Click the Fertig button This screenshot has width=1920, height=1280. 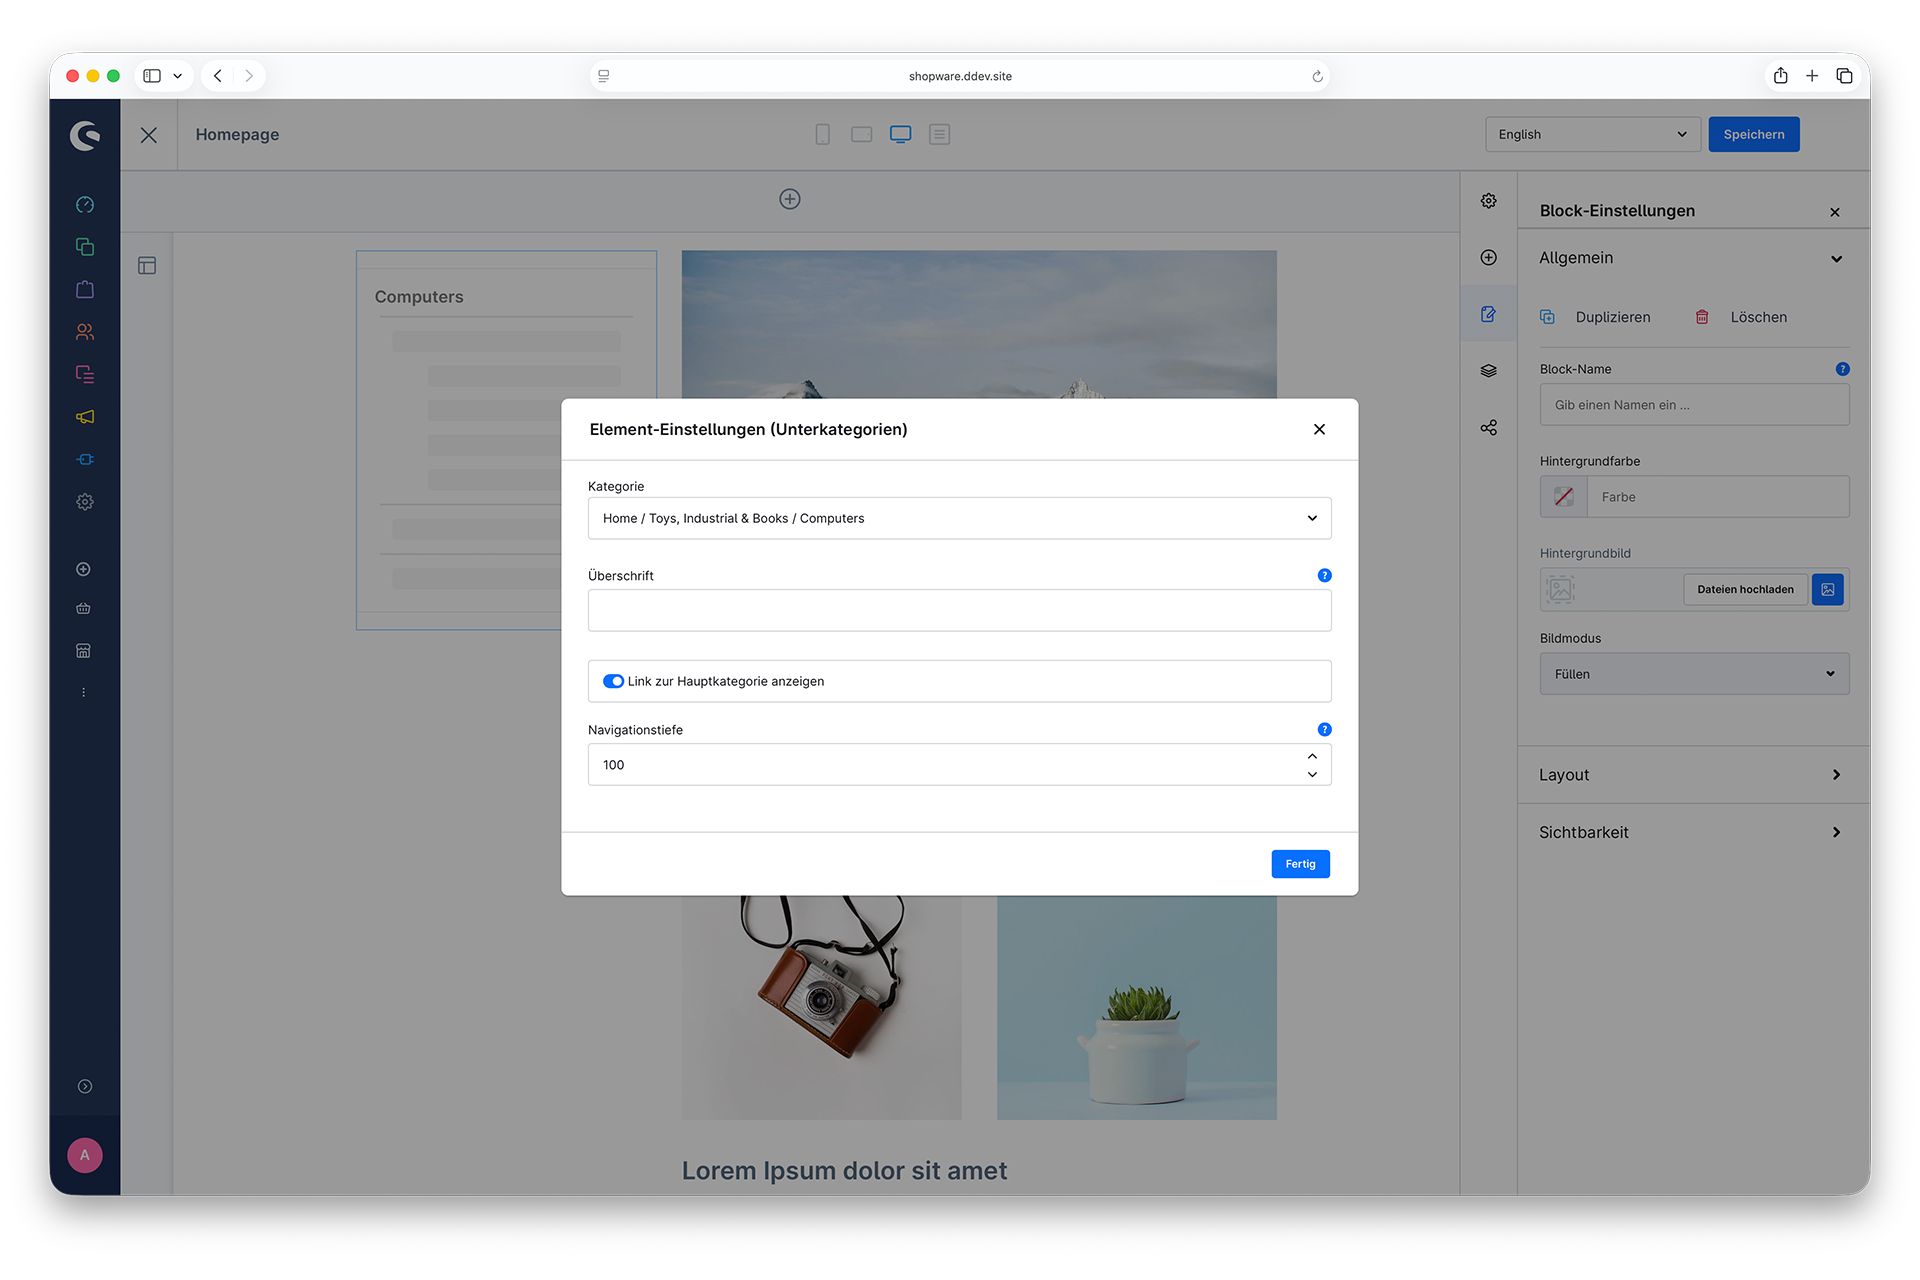click(x=1301, y=864)
